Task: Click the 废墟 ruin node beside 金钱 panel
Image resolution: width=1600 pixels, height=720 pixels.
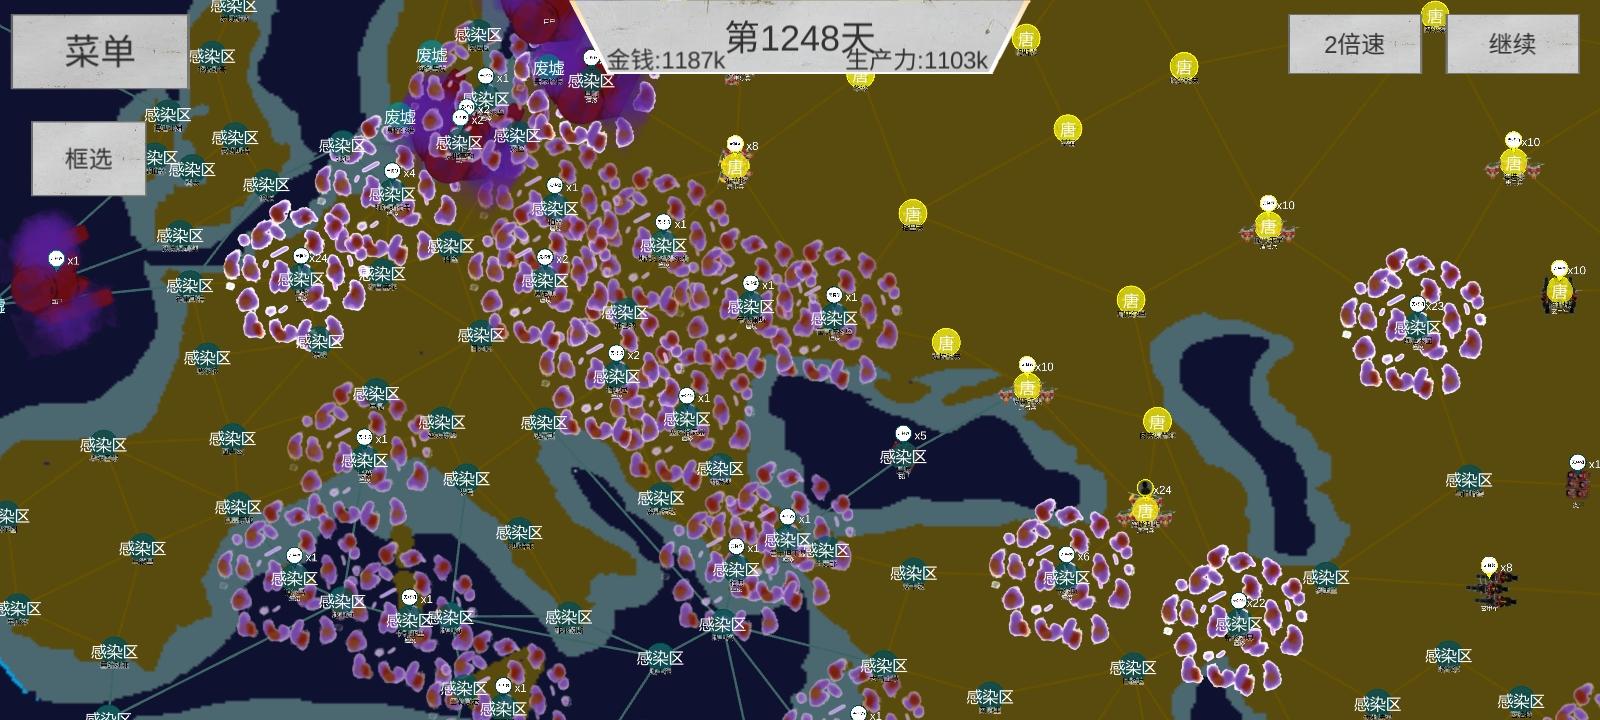Action: click(548, 68)
